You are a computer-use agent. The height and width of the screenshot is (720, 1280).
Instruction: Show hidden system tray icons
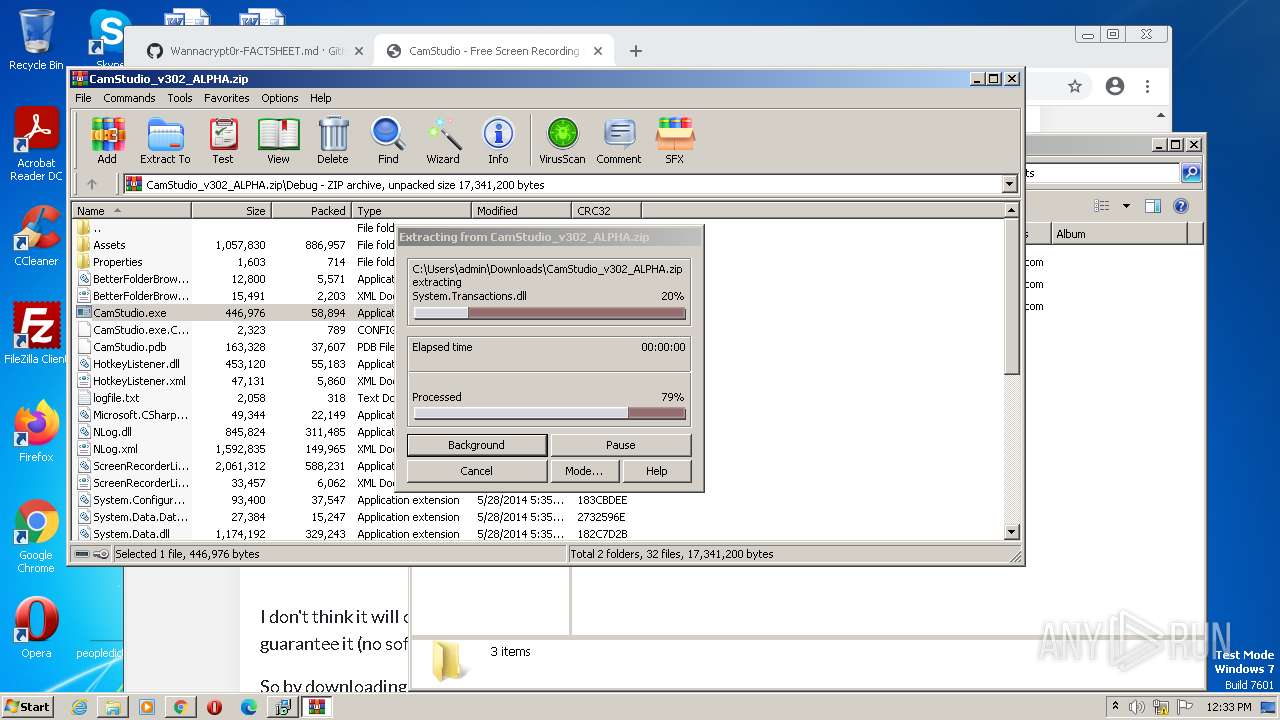1115,707
